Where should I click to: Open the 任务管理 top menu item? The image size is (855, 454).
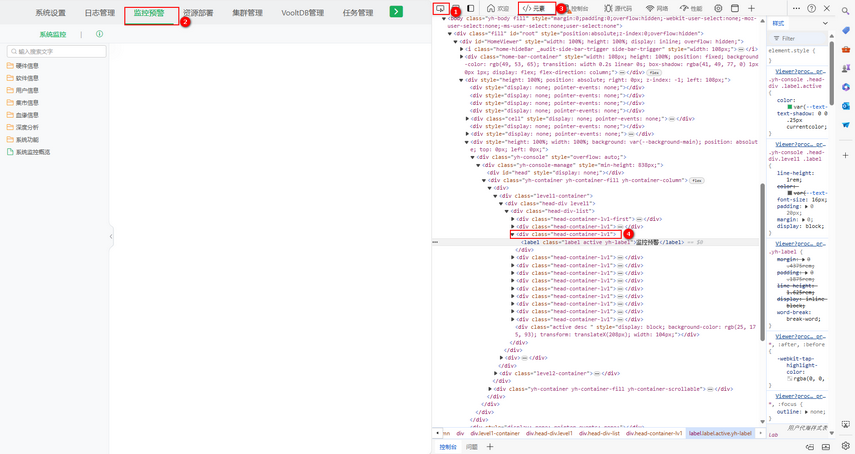pyautogui.click(x=358, y=13)
